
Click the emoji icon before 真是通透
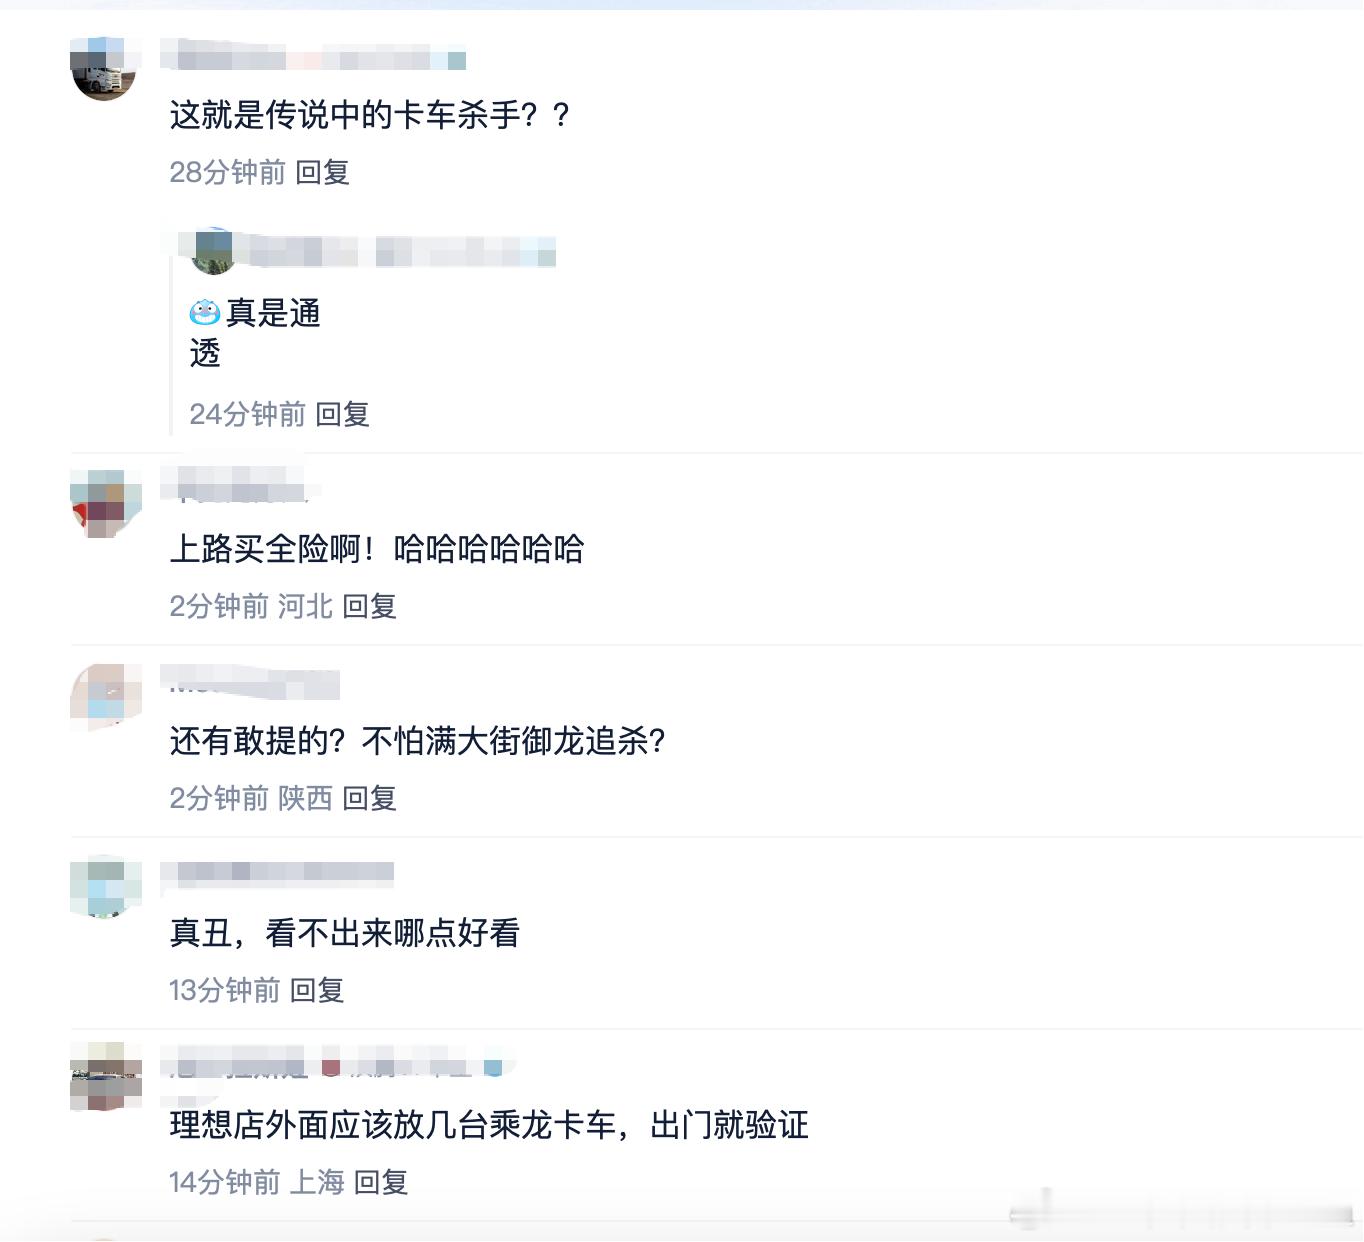(x=204, y=313)
